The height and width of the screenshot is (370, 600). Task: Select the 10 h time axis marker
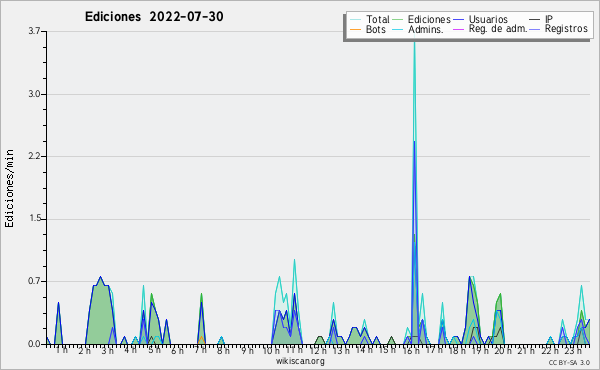point(271,350)
